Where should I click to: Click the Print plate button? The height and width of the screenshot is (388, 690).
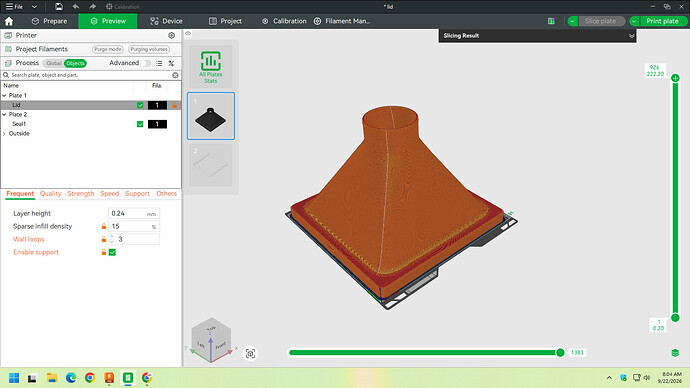663,21
